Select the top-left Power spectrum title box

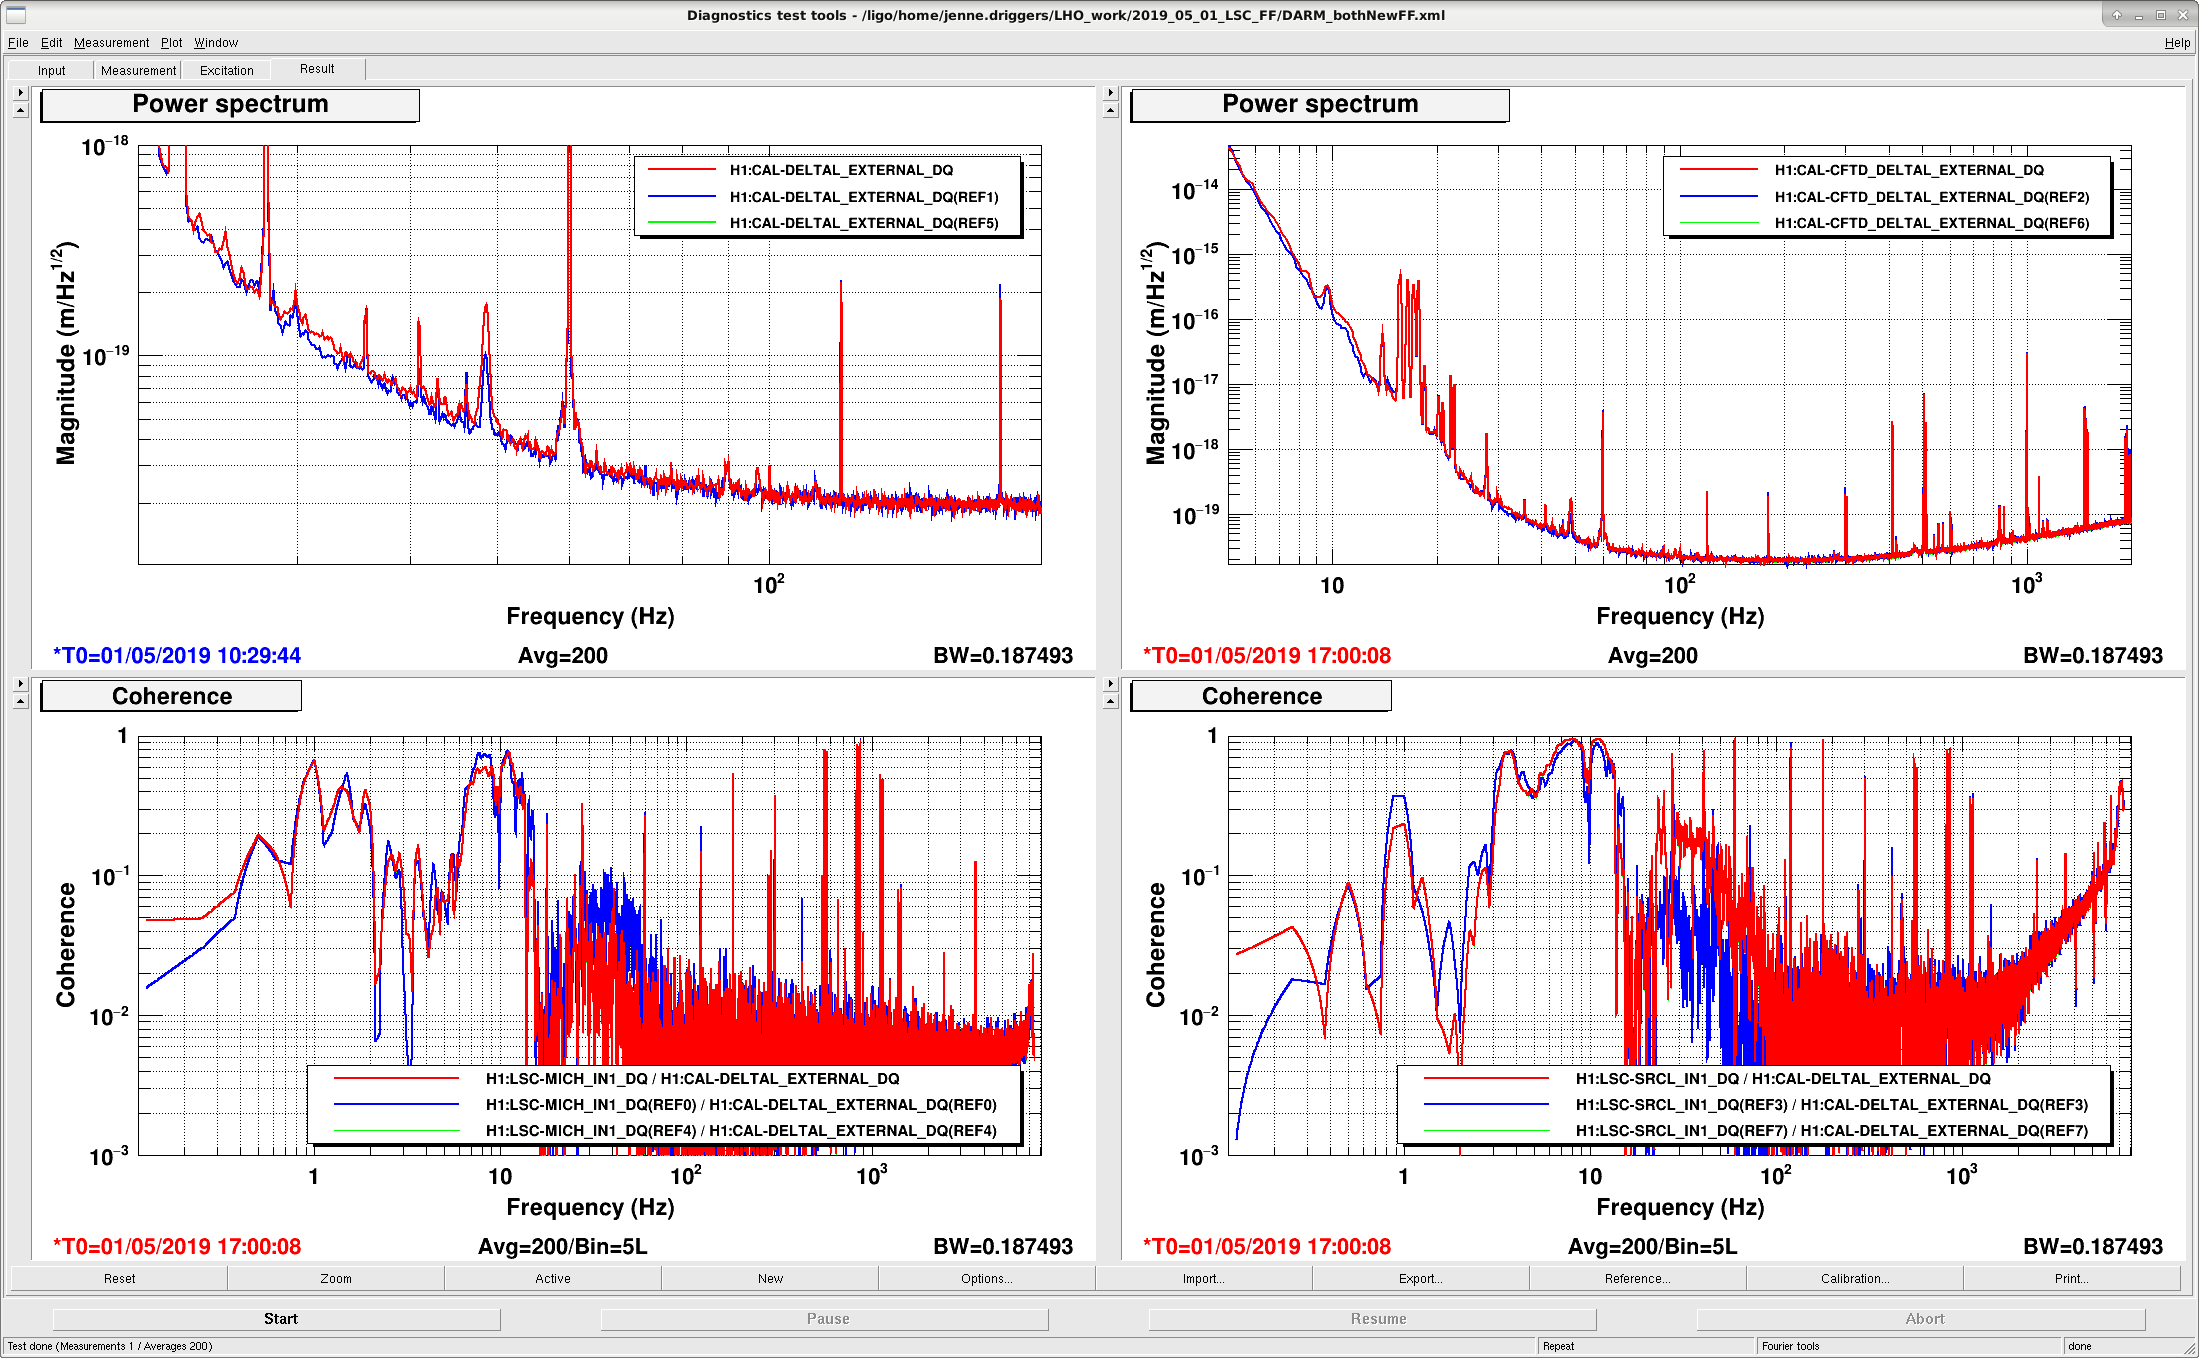[x=230, y=105]
